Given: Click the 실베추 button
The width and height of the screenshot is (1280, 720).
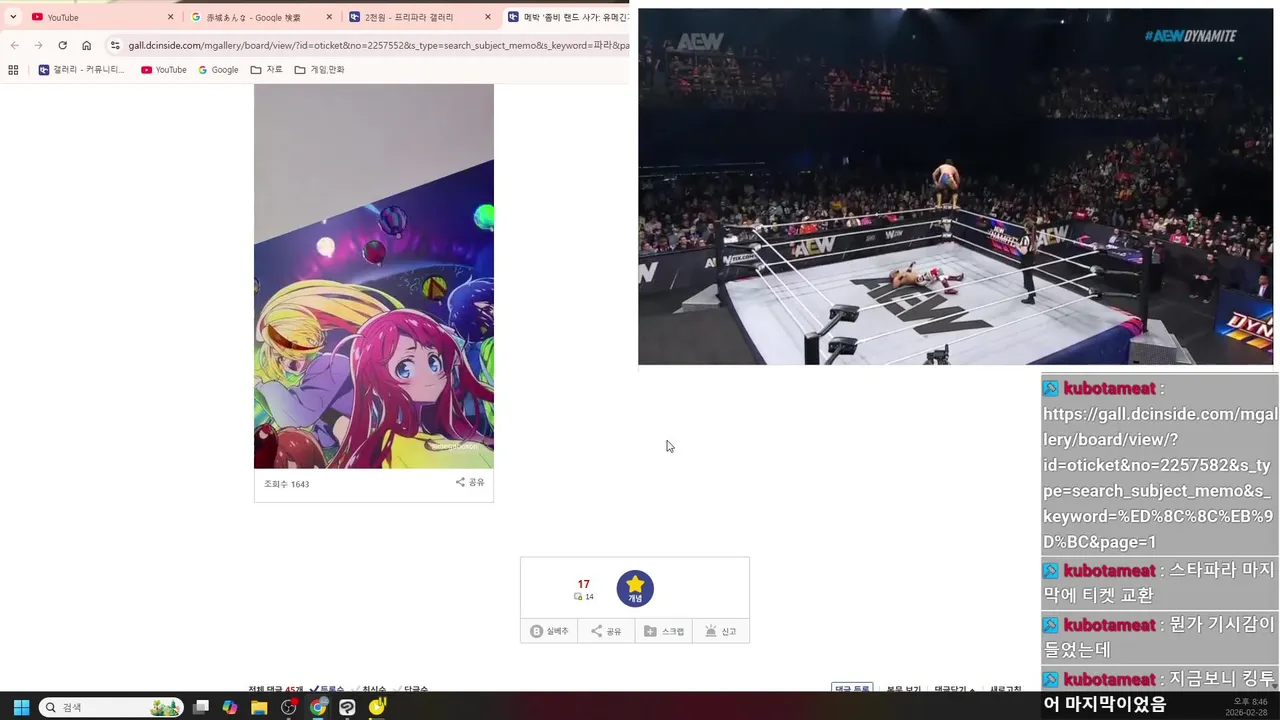Looking at the screenshot, I should pyautogui.click(x=549, y=631).
